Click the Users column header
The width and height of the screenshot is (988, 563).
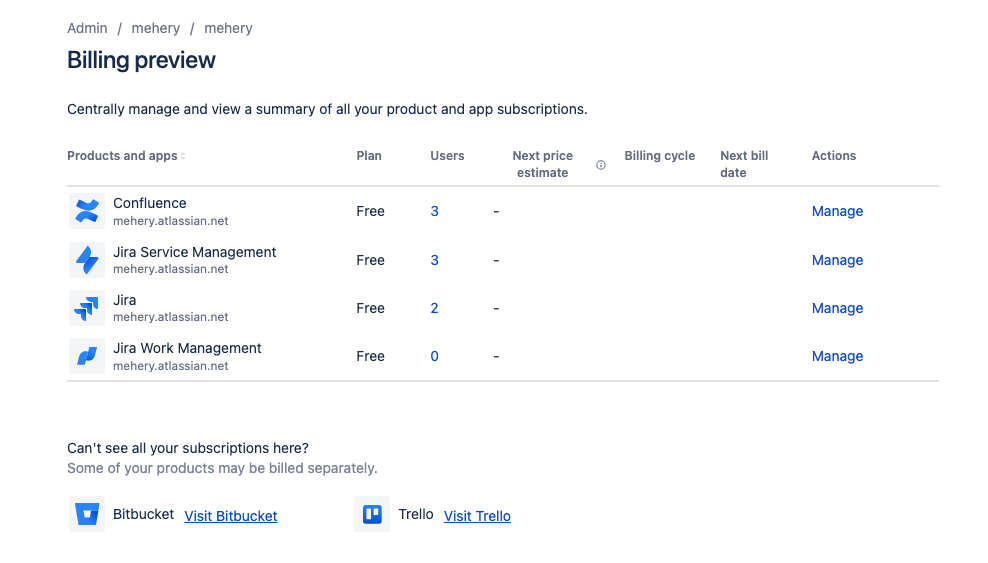447,156
